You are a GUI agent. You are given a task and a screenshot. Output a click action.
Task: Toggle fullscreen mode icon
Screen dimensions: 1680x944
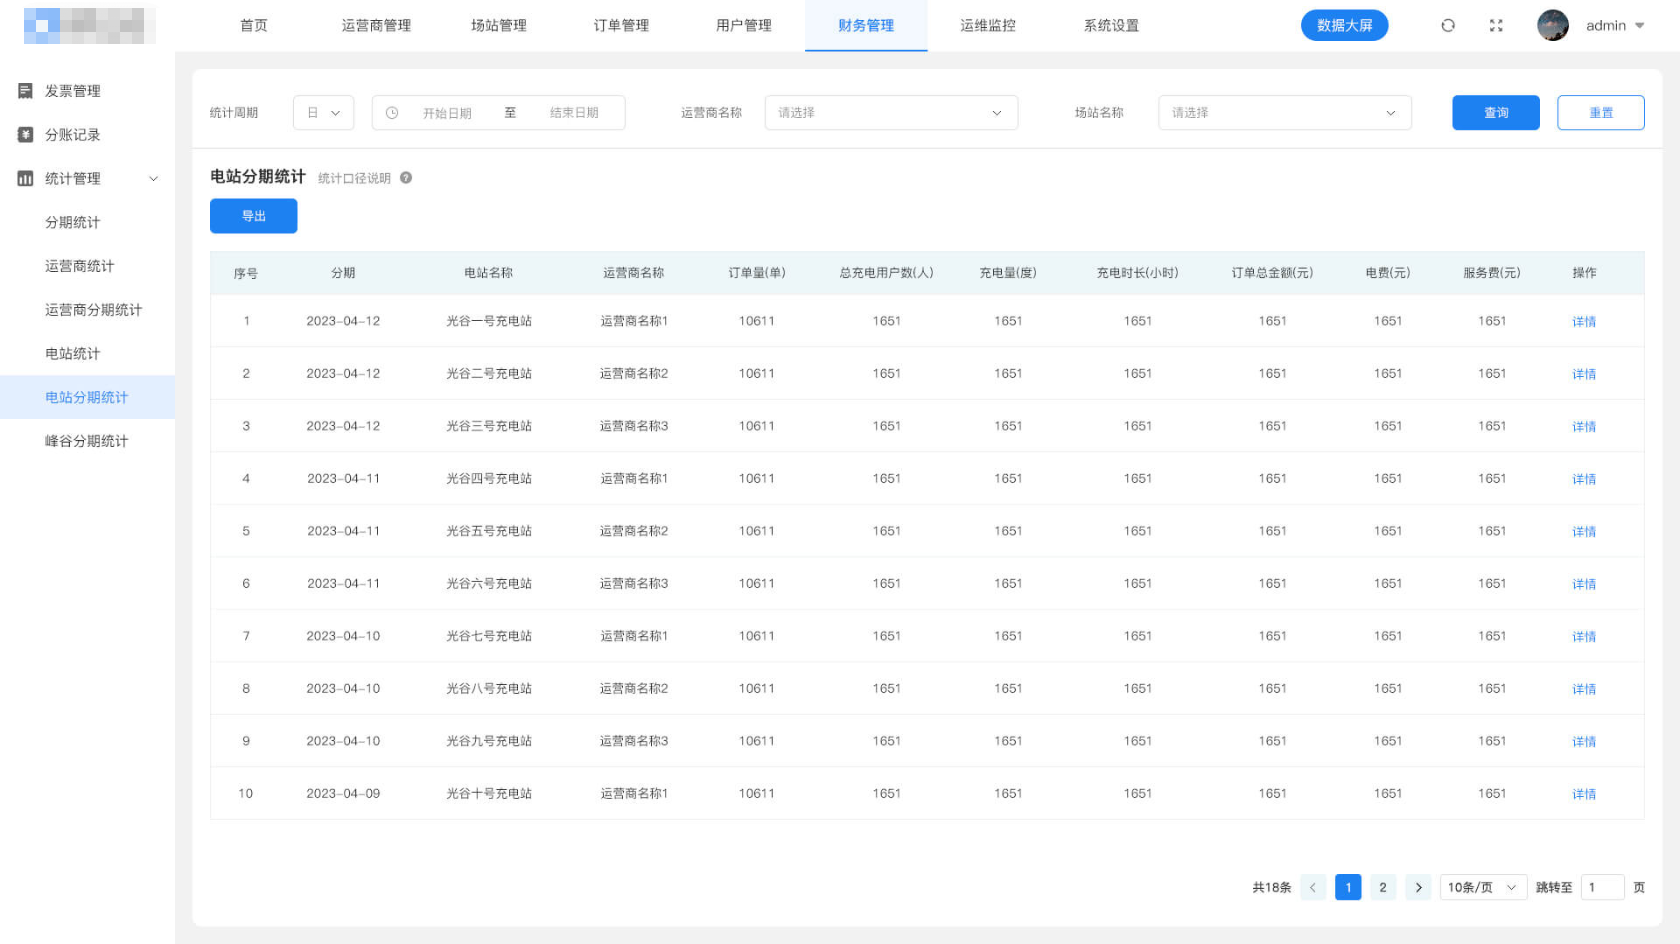1496,26
